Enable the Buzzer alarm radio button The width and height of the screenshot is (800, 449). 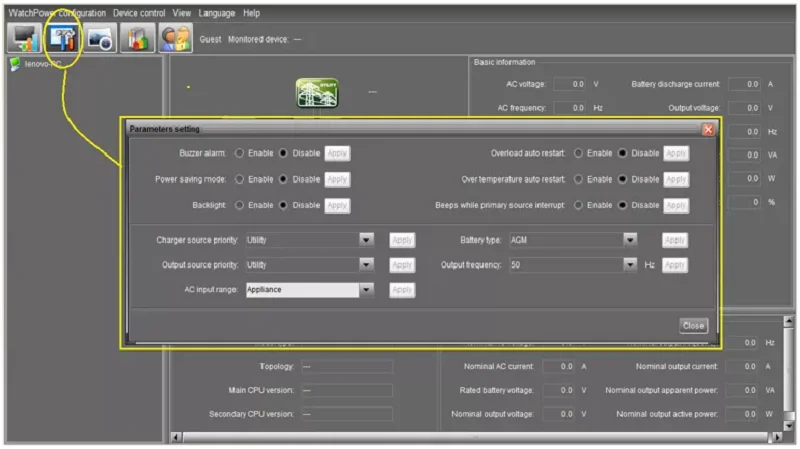click(239, 153)
